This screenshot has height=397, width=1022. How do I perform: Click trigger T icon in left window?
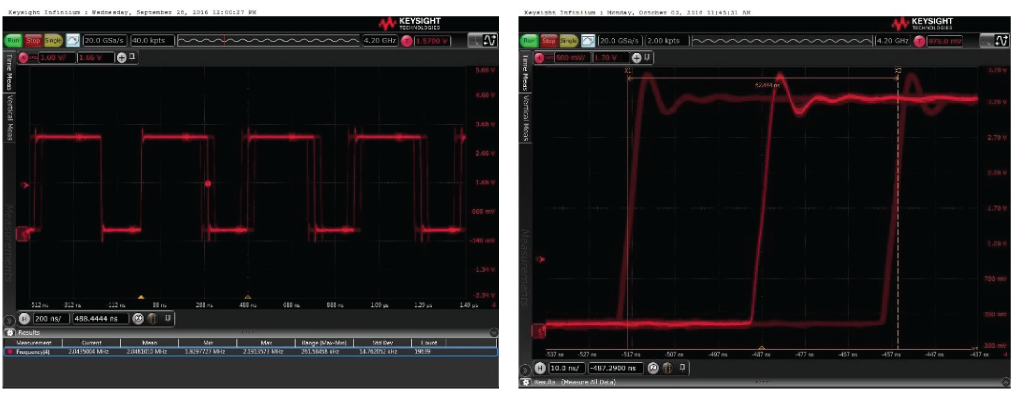[x=407, y=40]
